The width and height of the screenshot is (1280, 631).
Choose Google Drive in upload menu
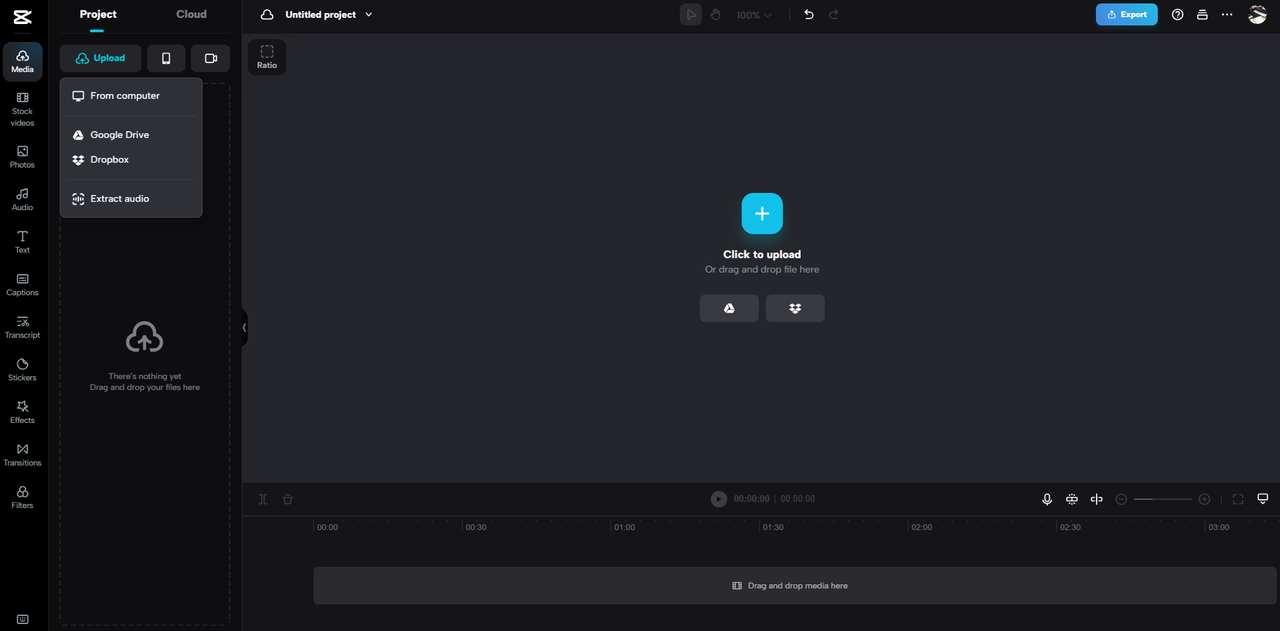[x=131, y=135]
